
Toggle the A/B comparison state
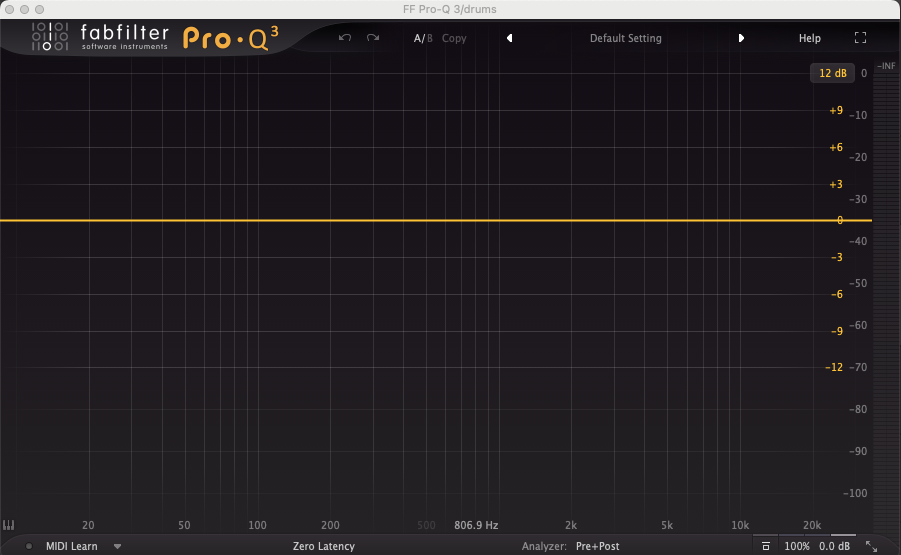423,38
